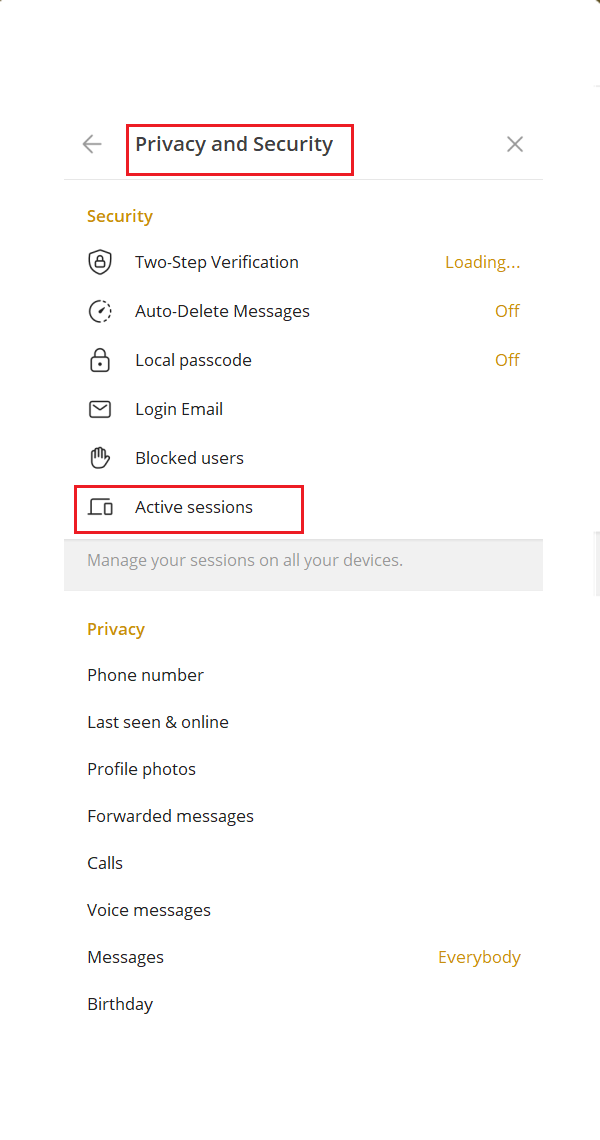Click the Active sessions devices icon

pyautogui.click(x=100, y=507)
